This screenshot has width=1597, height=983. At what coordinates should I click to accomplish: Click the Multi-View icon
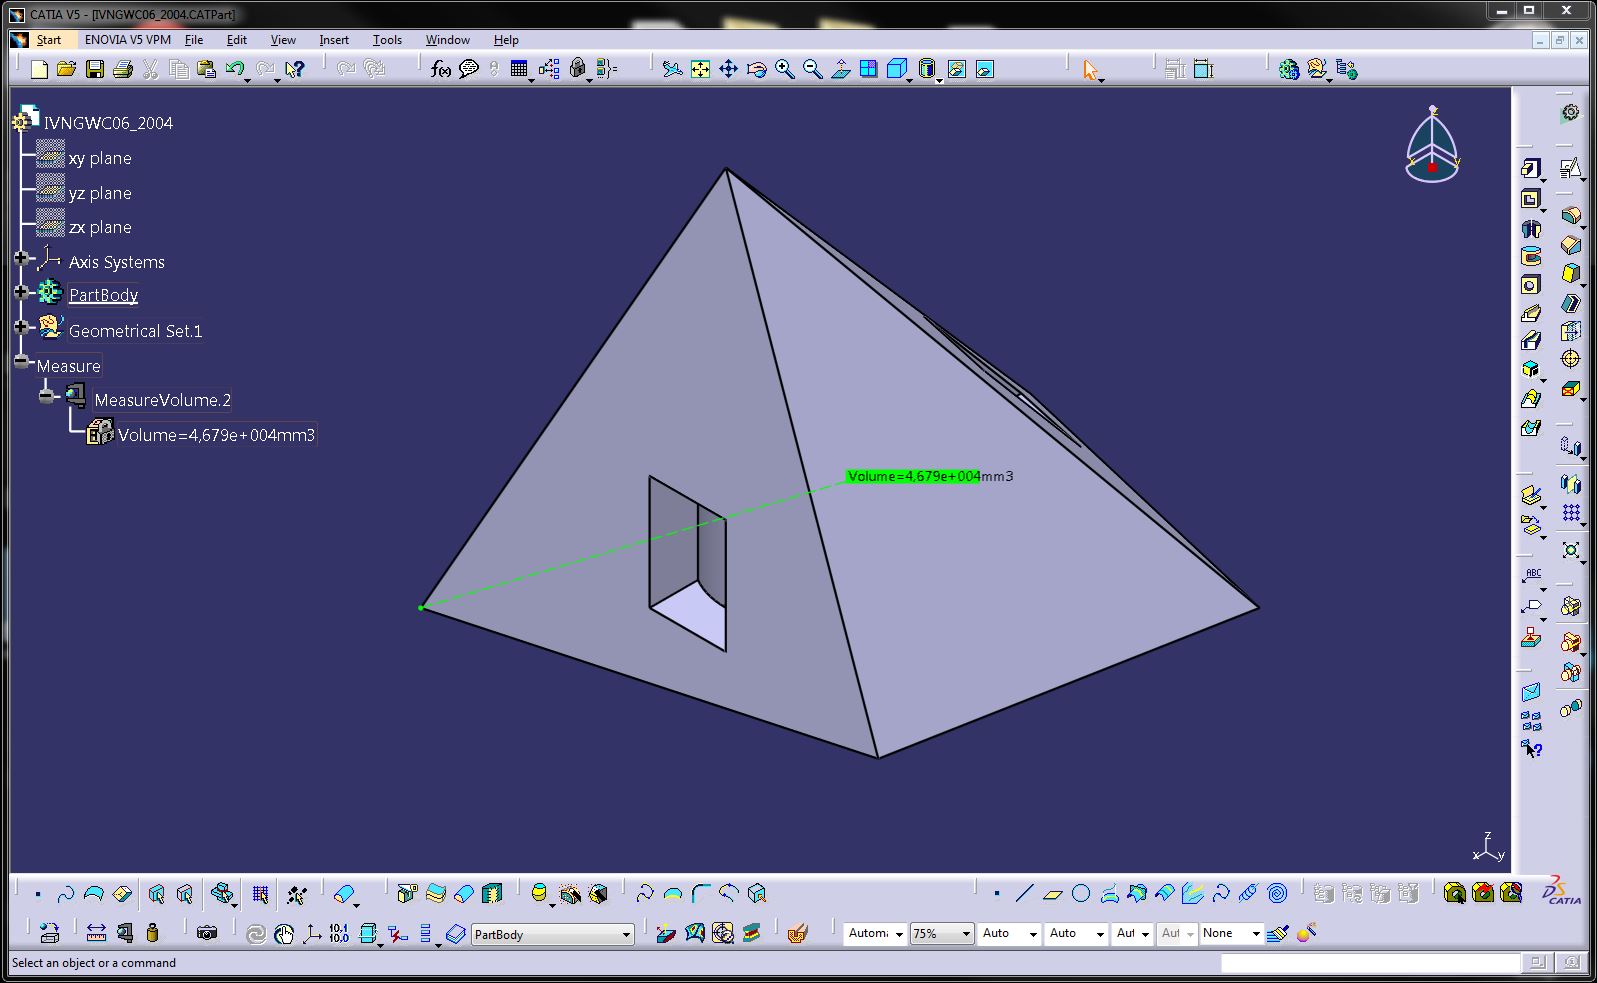pyautogui.click(x=868, y=69)
